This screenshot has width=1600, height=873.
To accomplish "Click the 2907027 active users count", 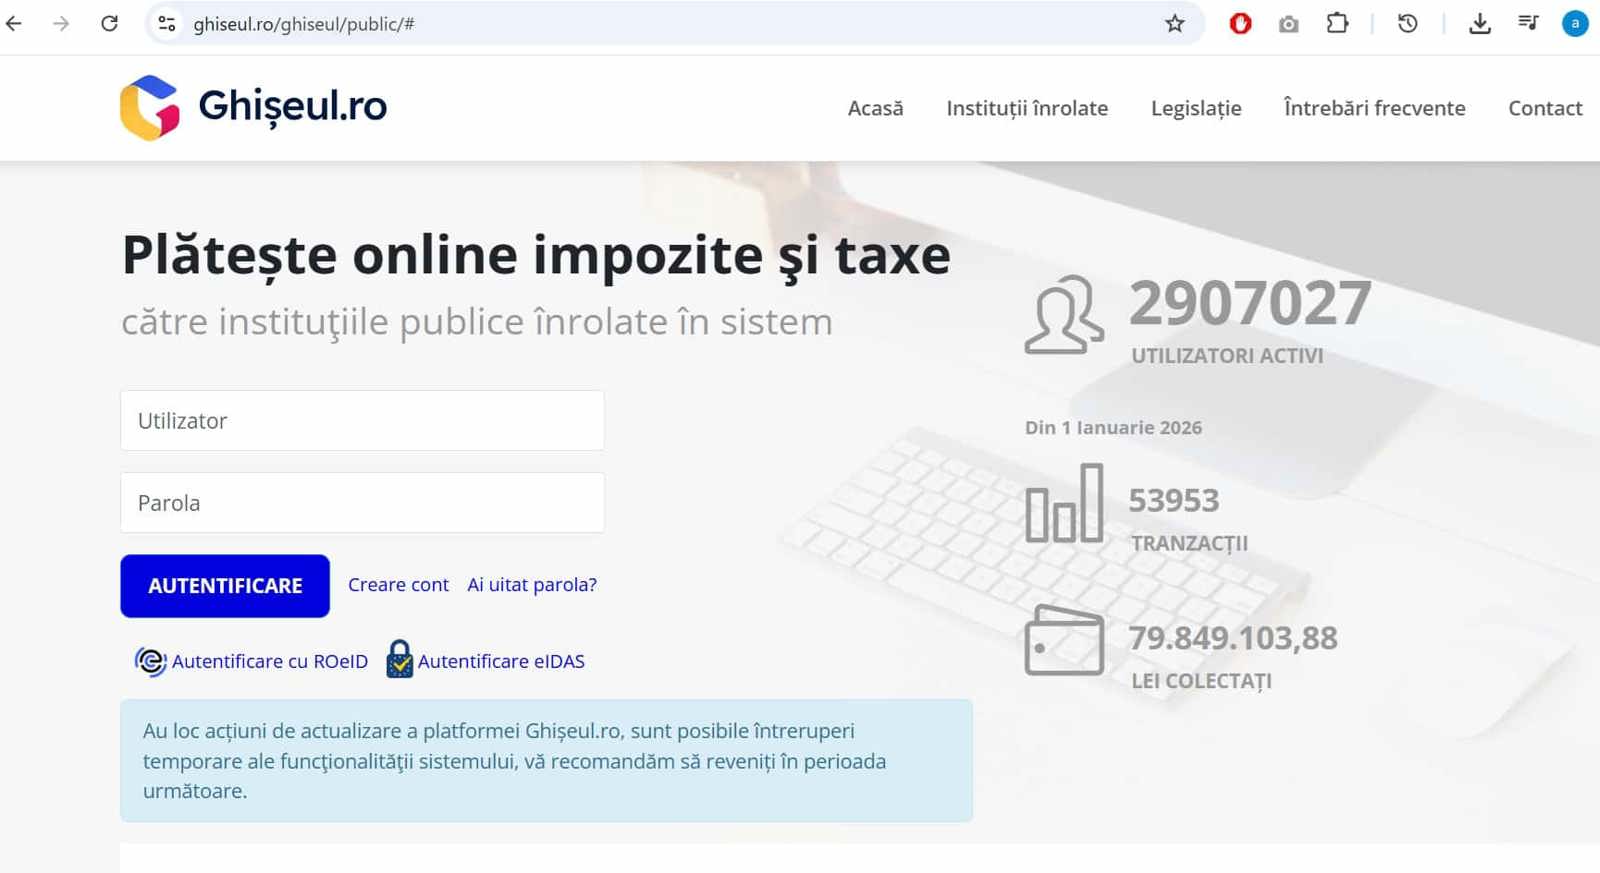I will coord(1250,302).
